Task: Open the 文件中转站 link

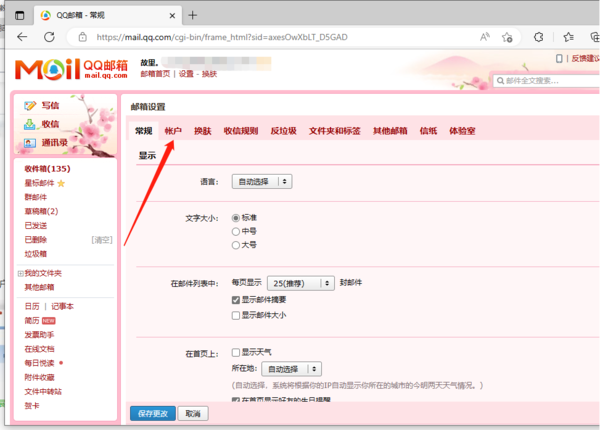Action: tap(43, 392)
